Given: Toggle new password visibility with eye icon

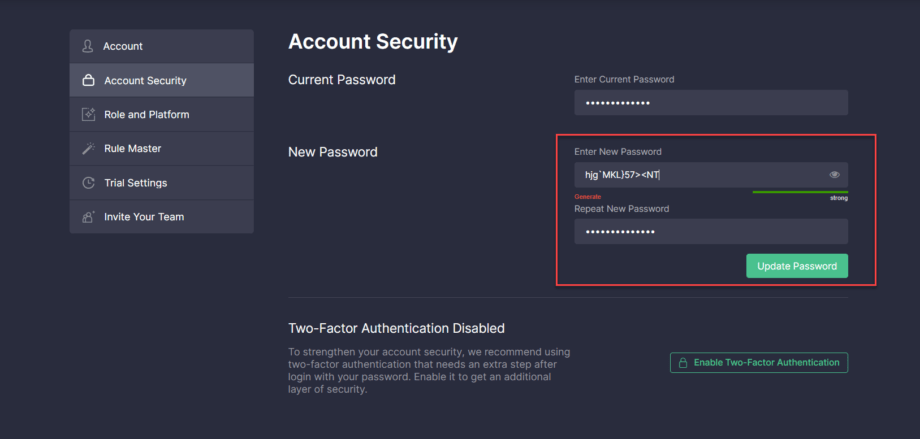Looking at the screenshot, I should click(834, 175).
